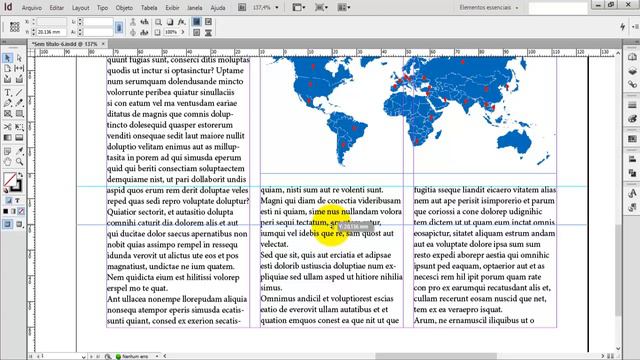Click the Fill color swatch
640x360 pixels.
(x=10, y=180)
